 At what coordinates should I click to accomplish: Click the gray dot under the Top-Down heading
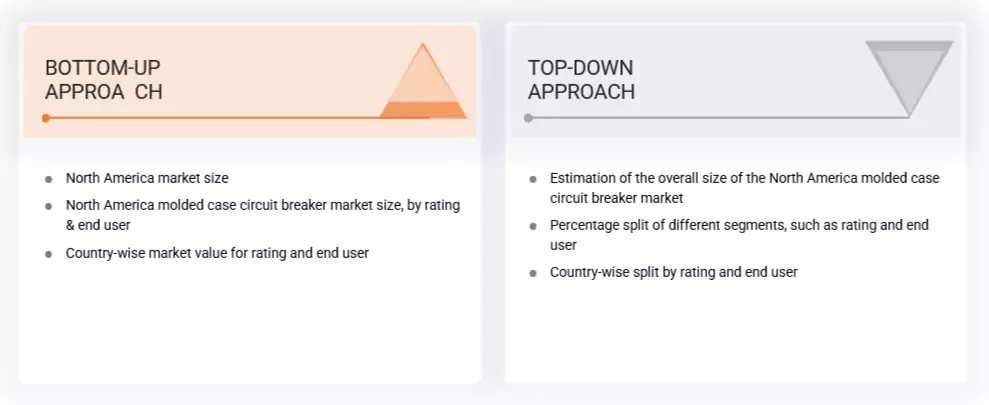[x=528, y=118]
